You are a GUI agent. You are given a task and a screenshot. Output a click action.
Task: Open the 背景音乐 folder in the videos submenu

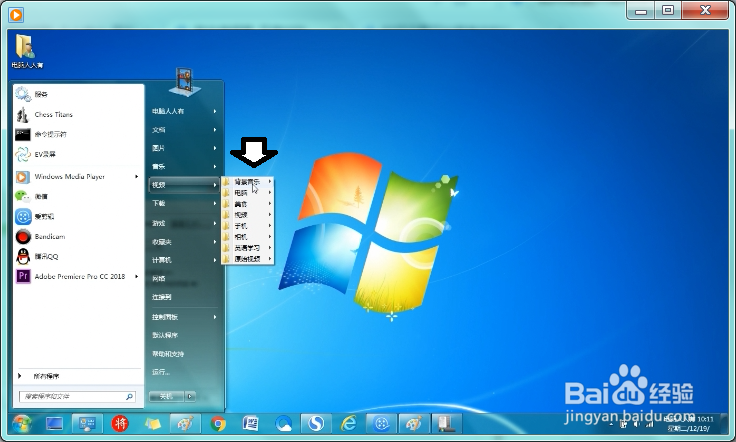247,182
